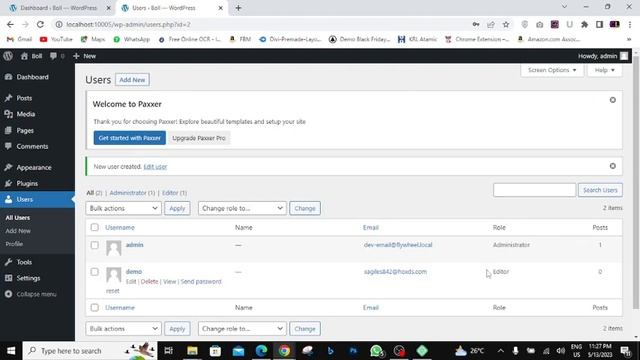Screen dimensions: 640x360
Task: Bookmark this page with star icon
Action: pyautogui.click(x=506, y=24)
